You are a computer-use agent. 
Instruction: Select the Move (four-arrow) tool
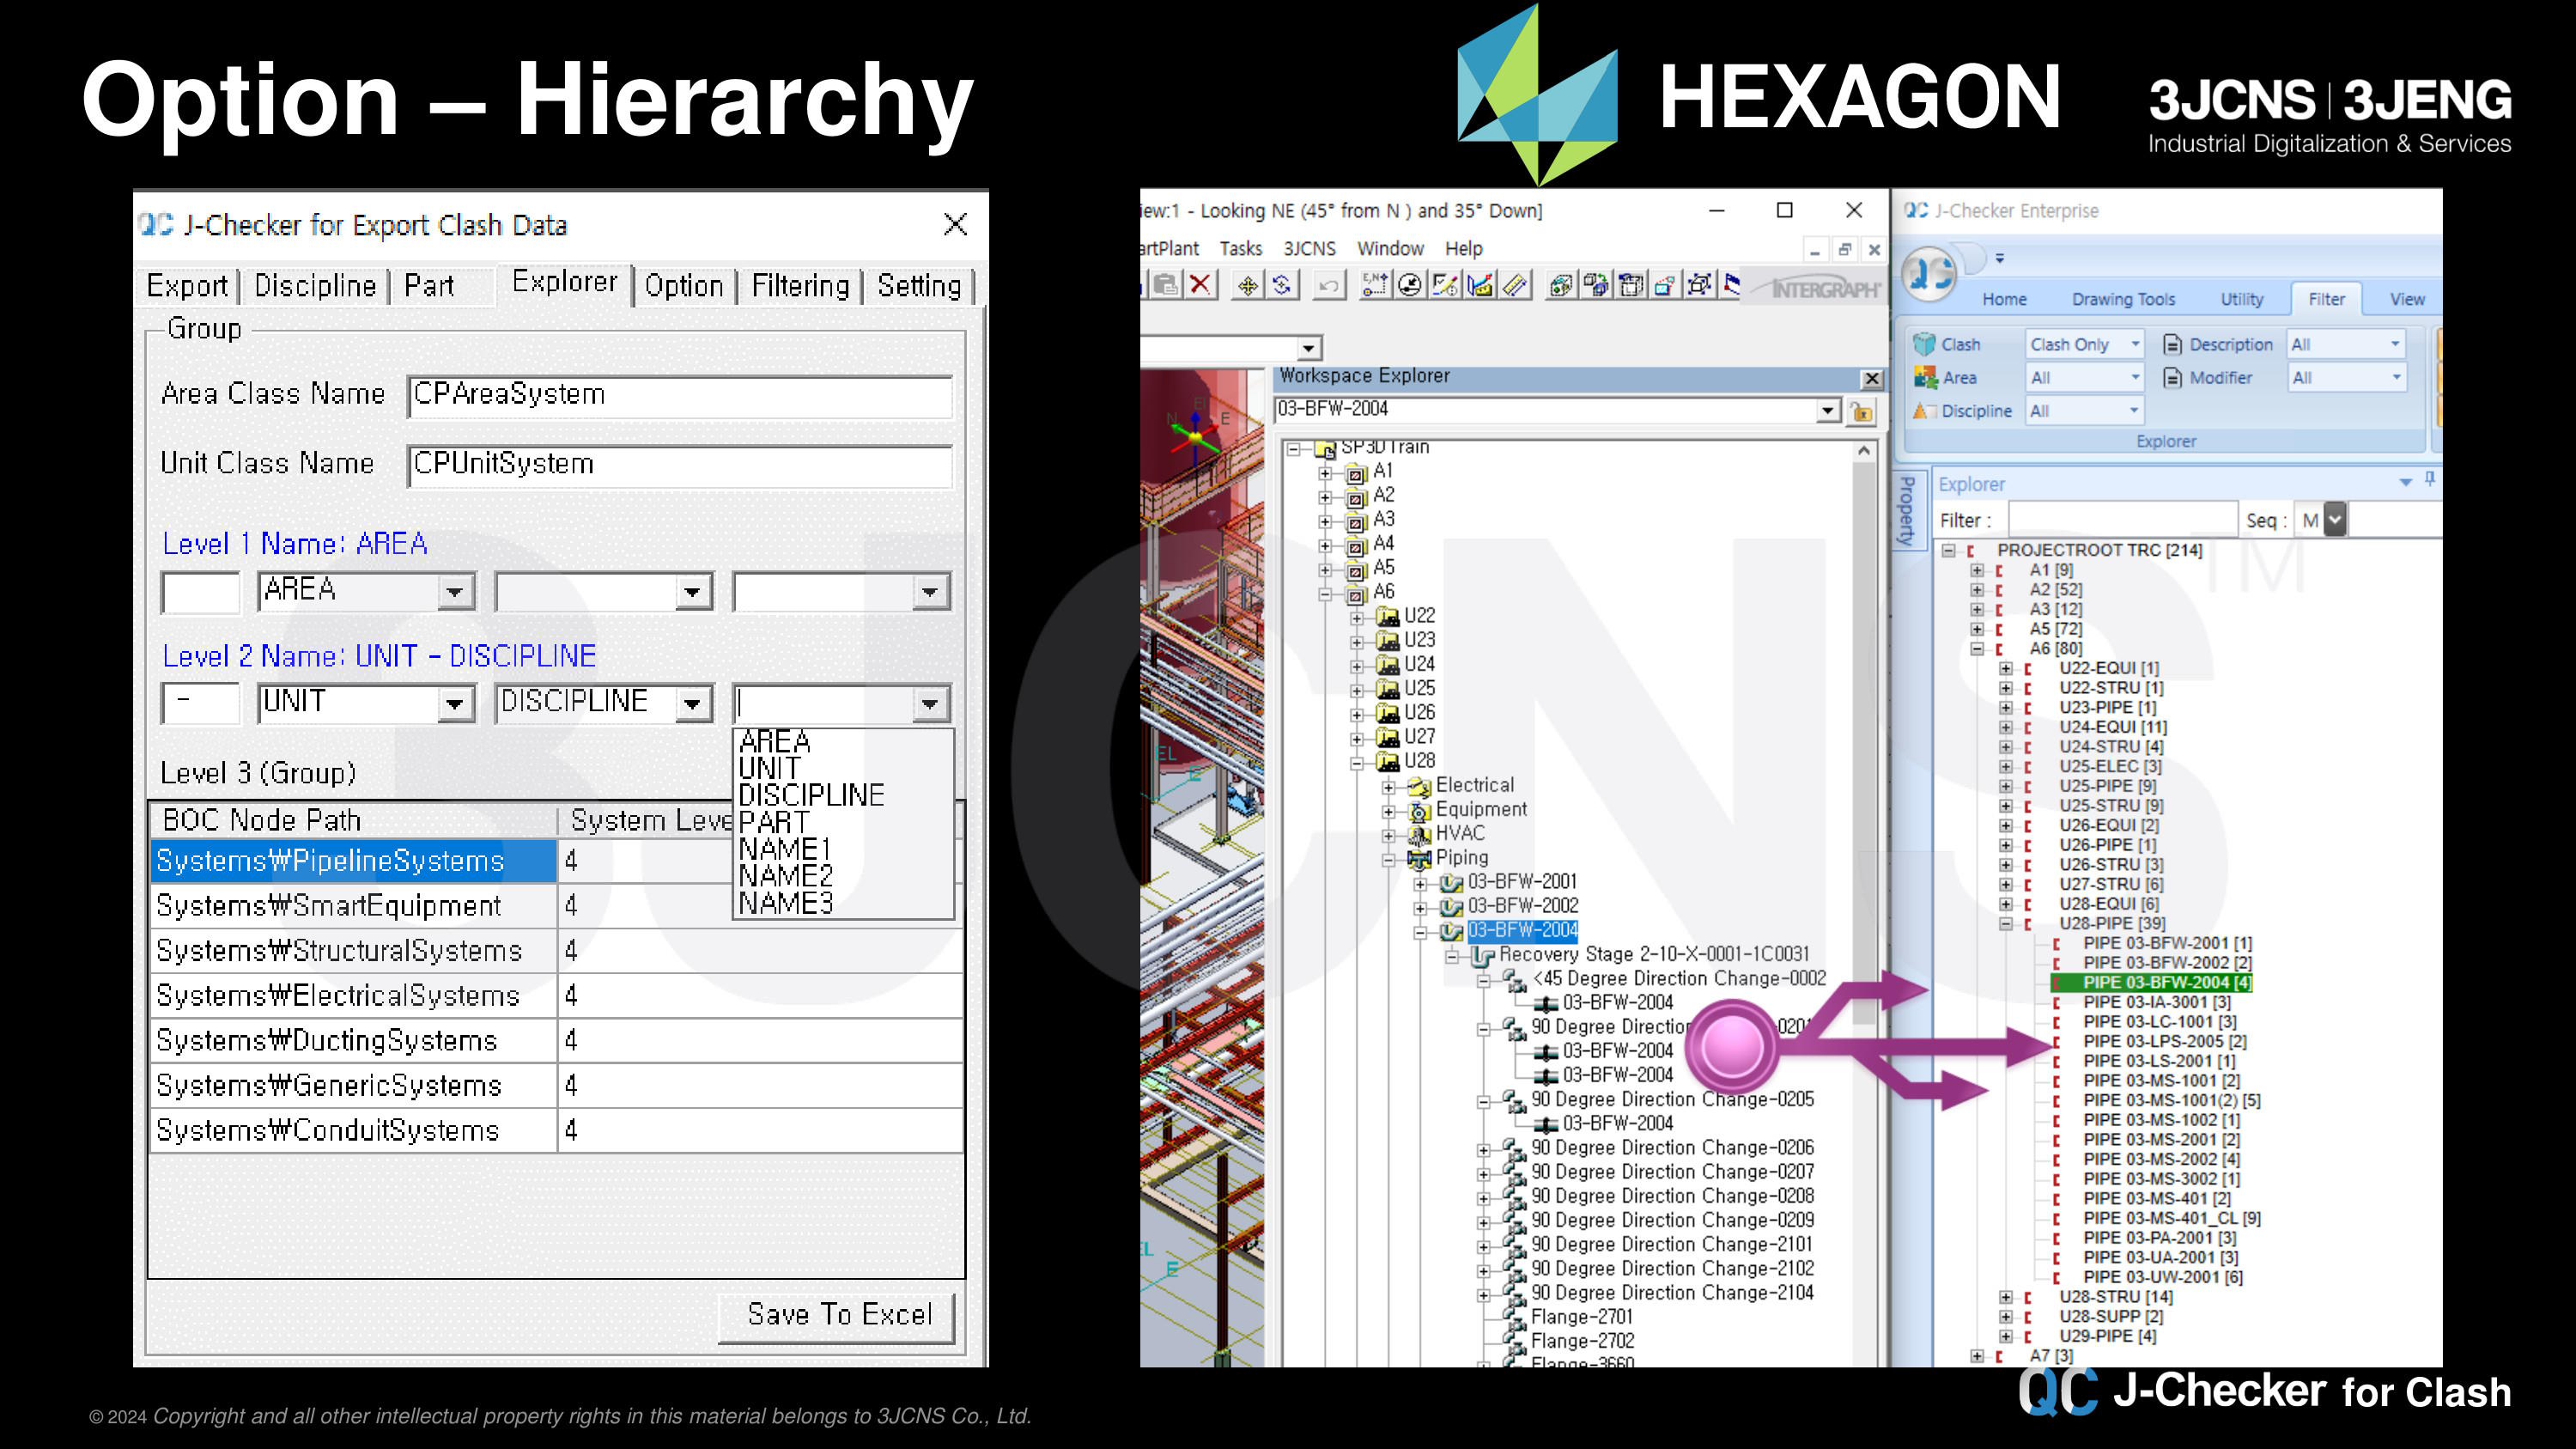(1247, 286)
